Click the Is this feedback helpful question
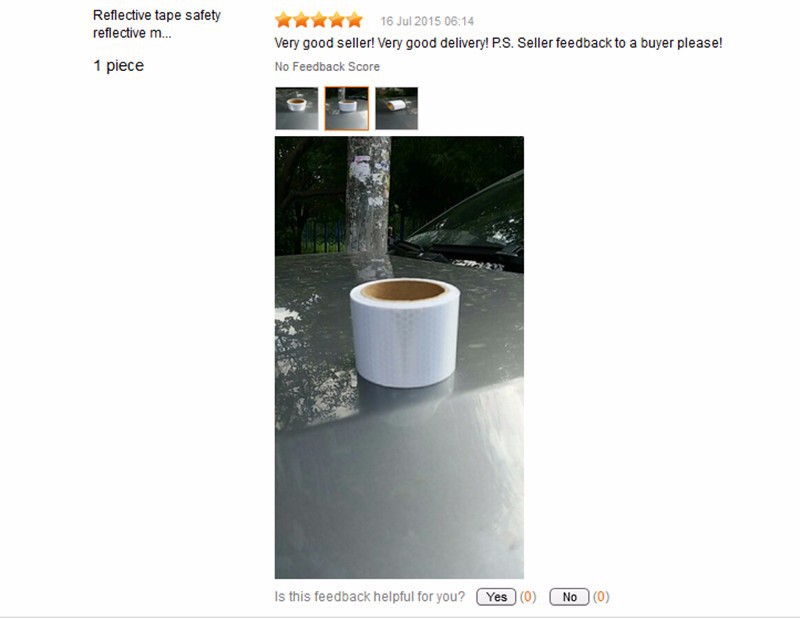 [370, 597]
